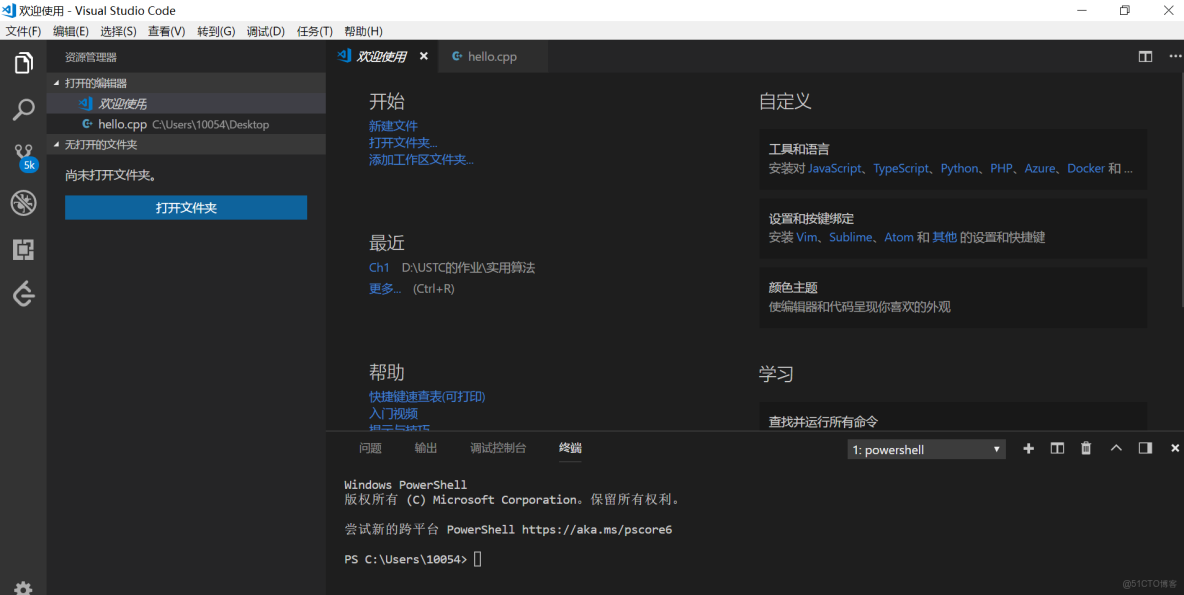Add a new terminal with plus icon
1184x595 pixels.
tap(1028, 449)
